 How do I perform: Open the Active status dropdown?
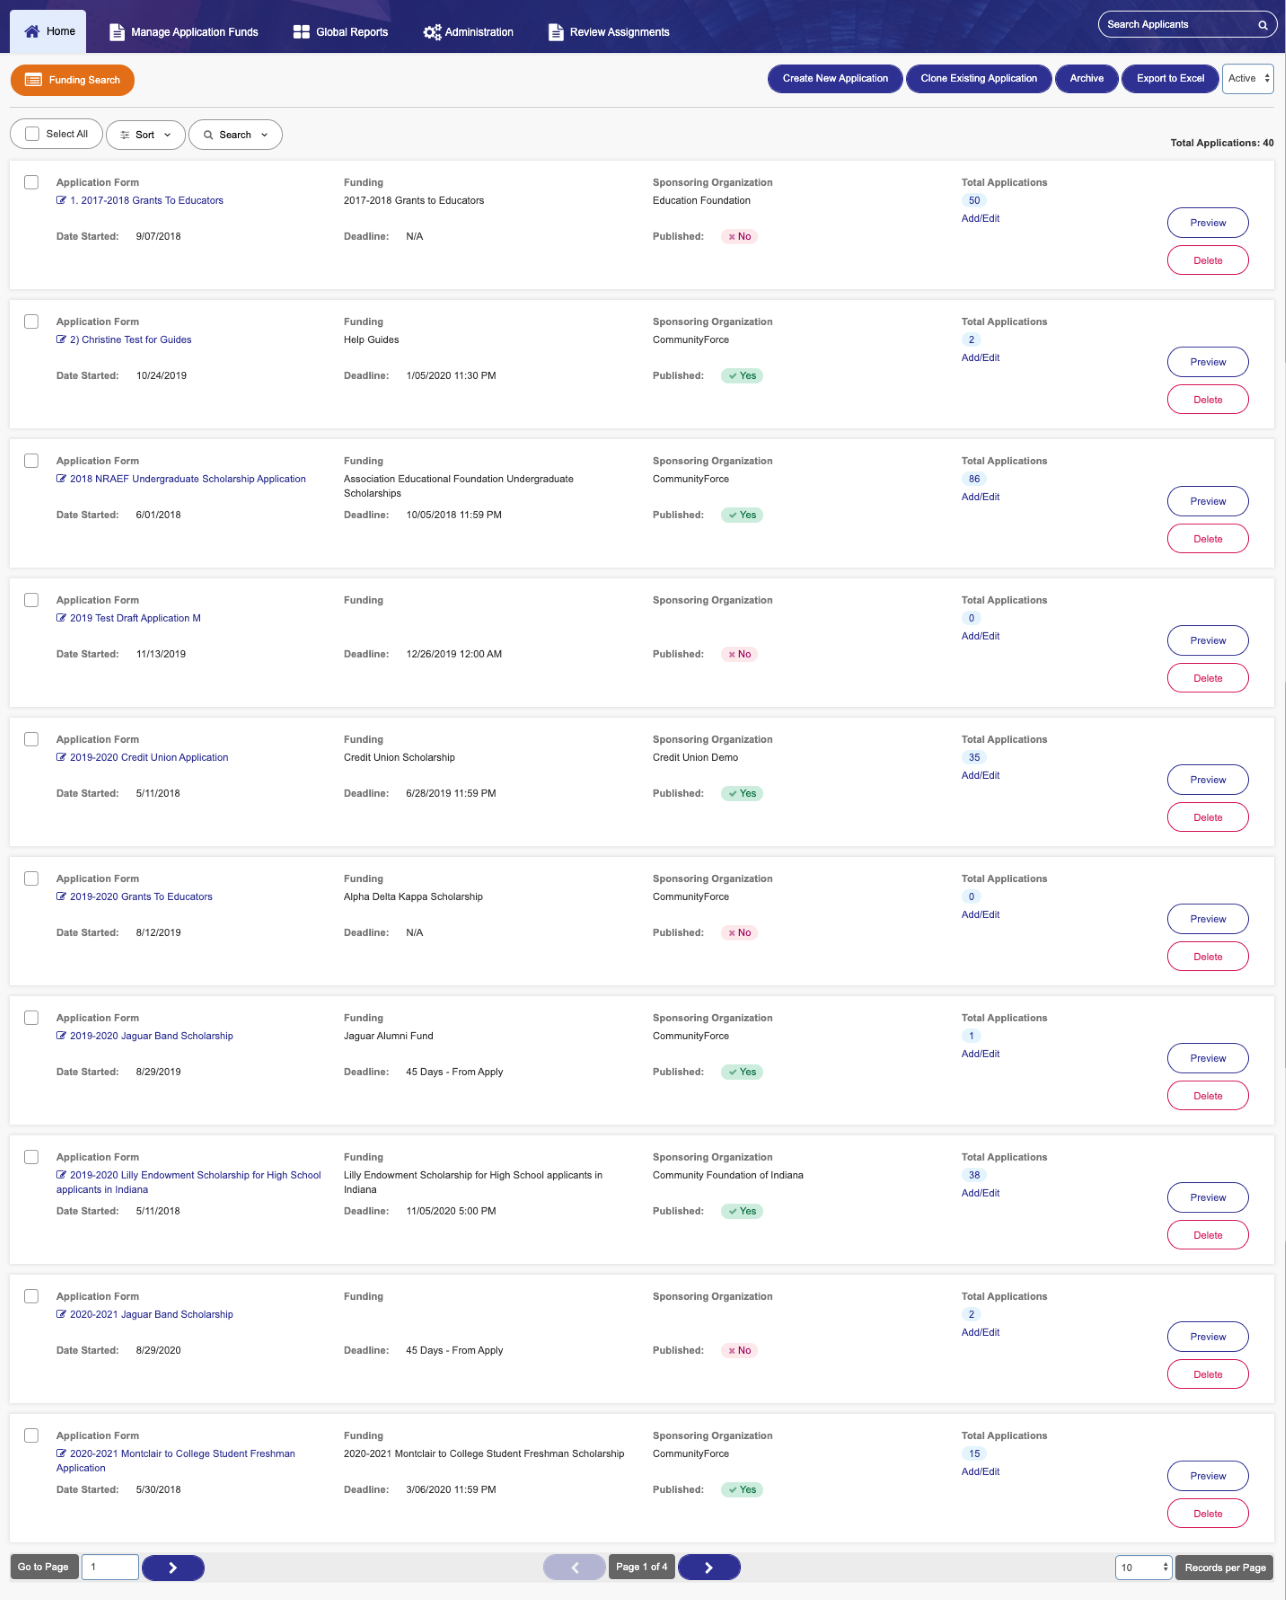pos(1248,78)
